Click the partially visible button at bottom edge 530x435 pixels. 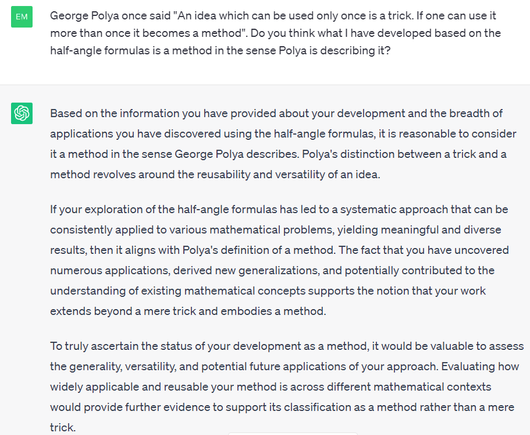point(293,433)
